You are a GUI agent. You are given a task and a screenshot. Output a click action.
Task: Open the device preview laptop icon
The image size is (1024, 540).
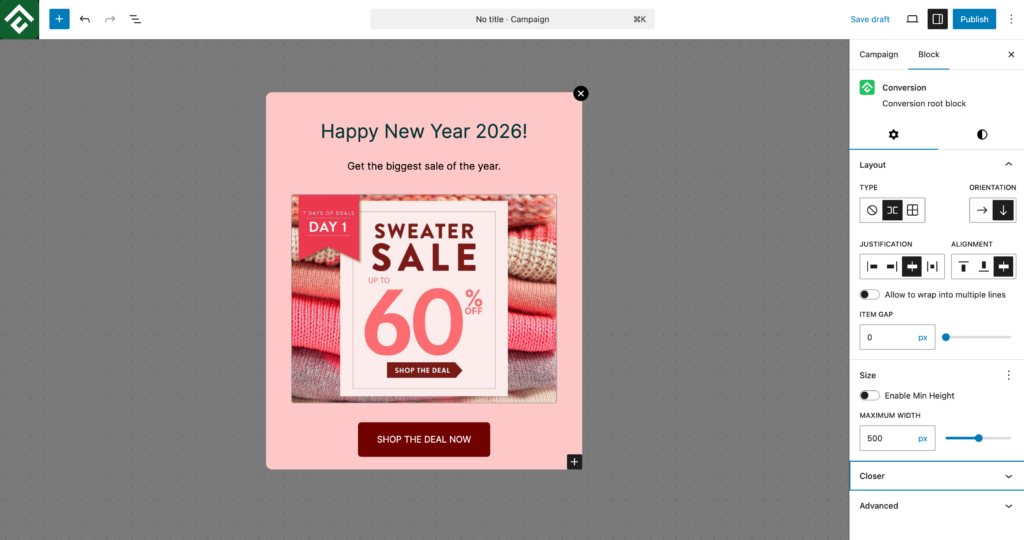click(x=911, y=19)
